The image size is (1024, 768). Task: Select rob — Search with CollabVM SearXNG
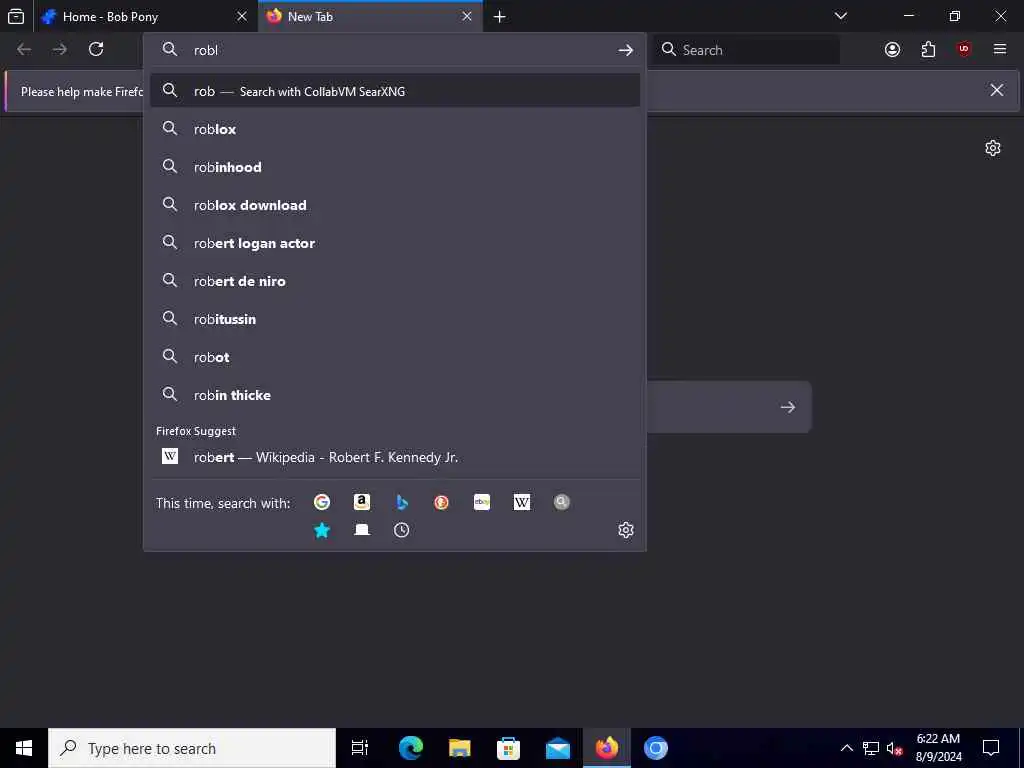point(394,91)
